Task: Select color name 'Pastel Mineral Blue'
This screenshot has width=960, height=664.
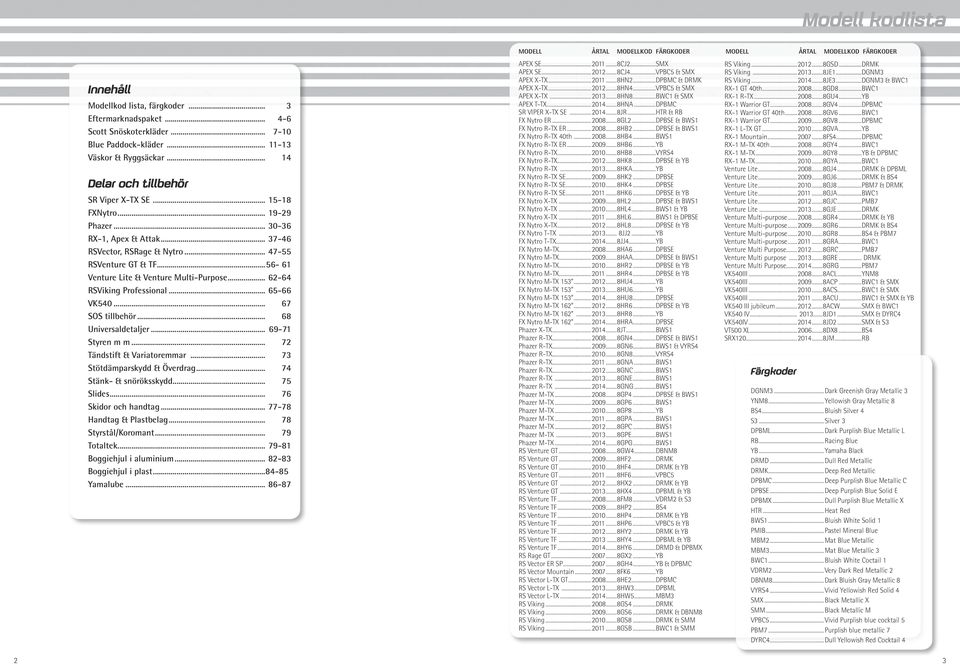Action: pyautogui.click(x=850, y=531)
